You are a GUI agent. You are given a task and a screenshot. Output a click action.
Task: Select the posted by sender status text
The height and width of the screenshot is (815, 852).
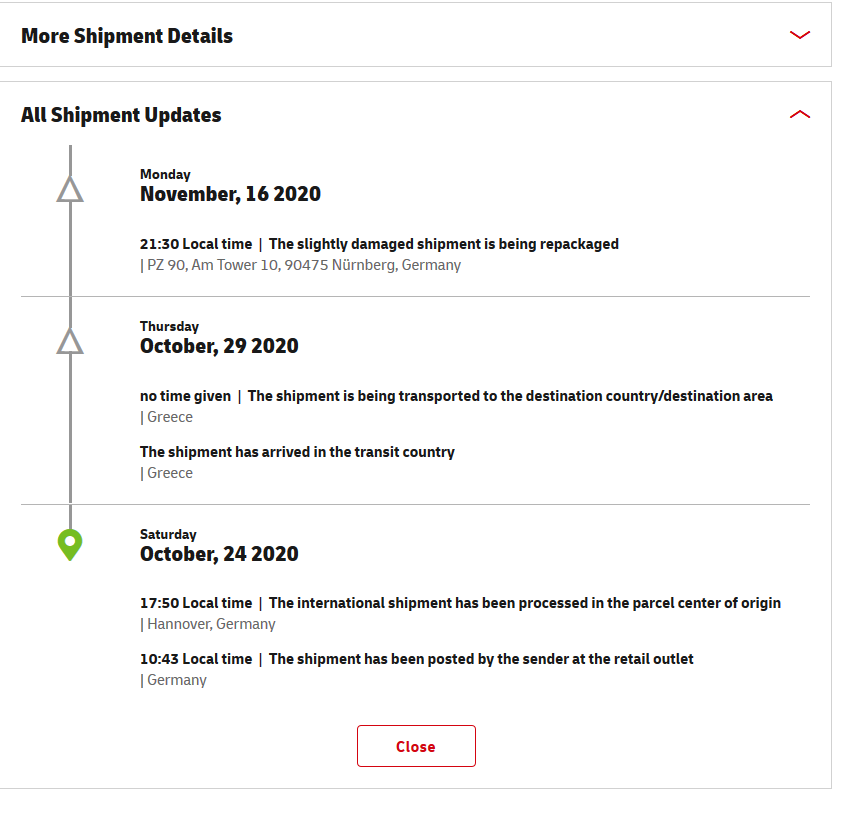point(481,659)
